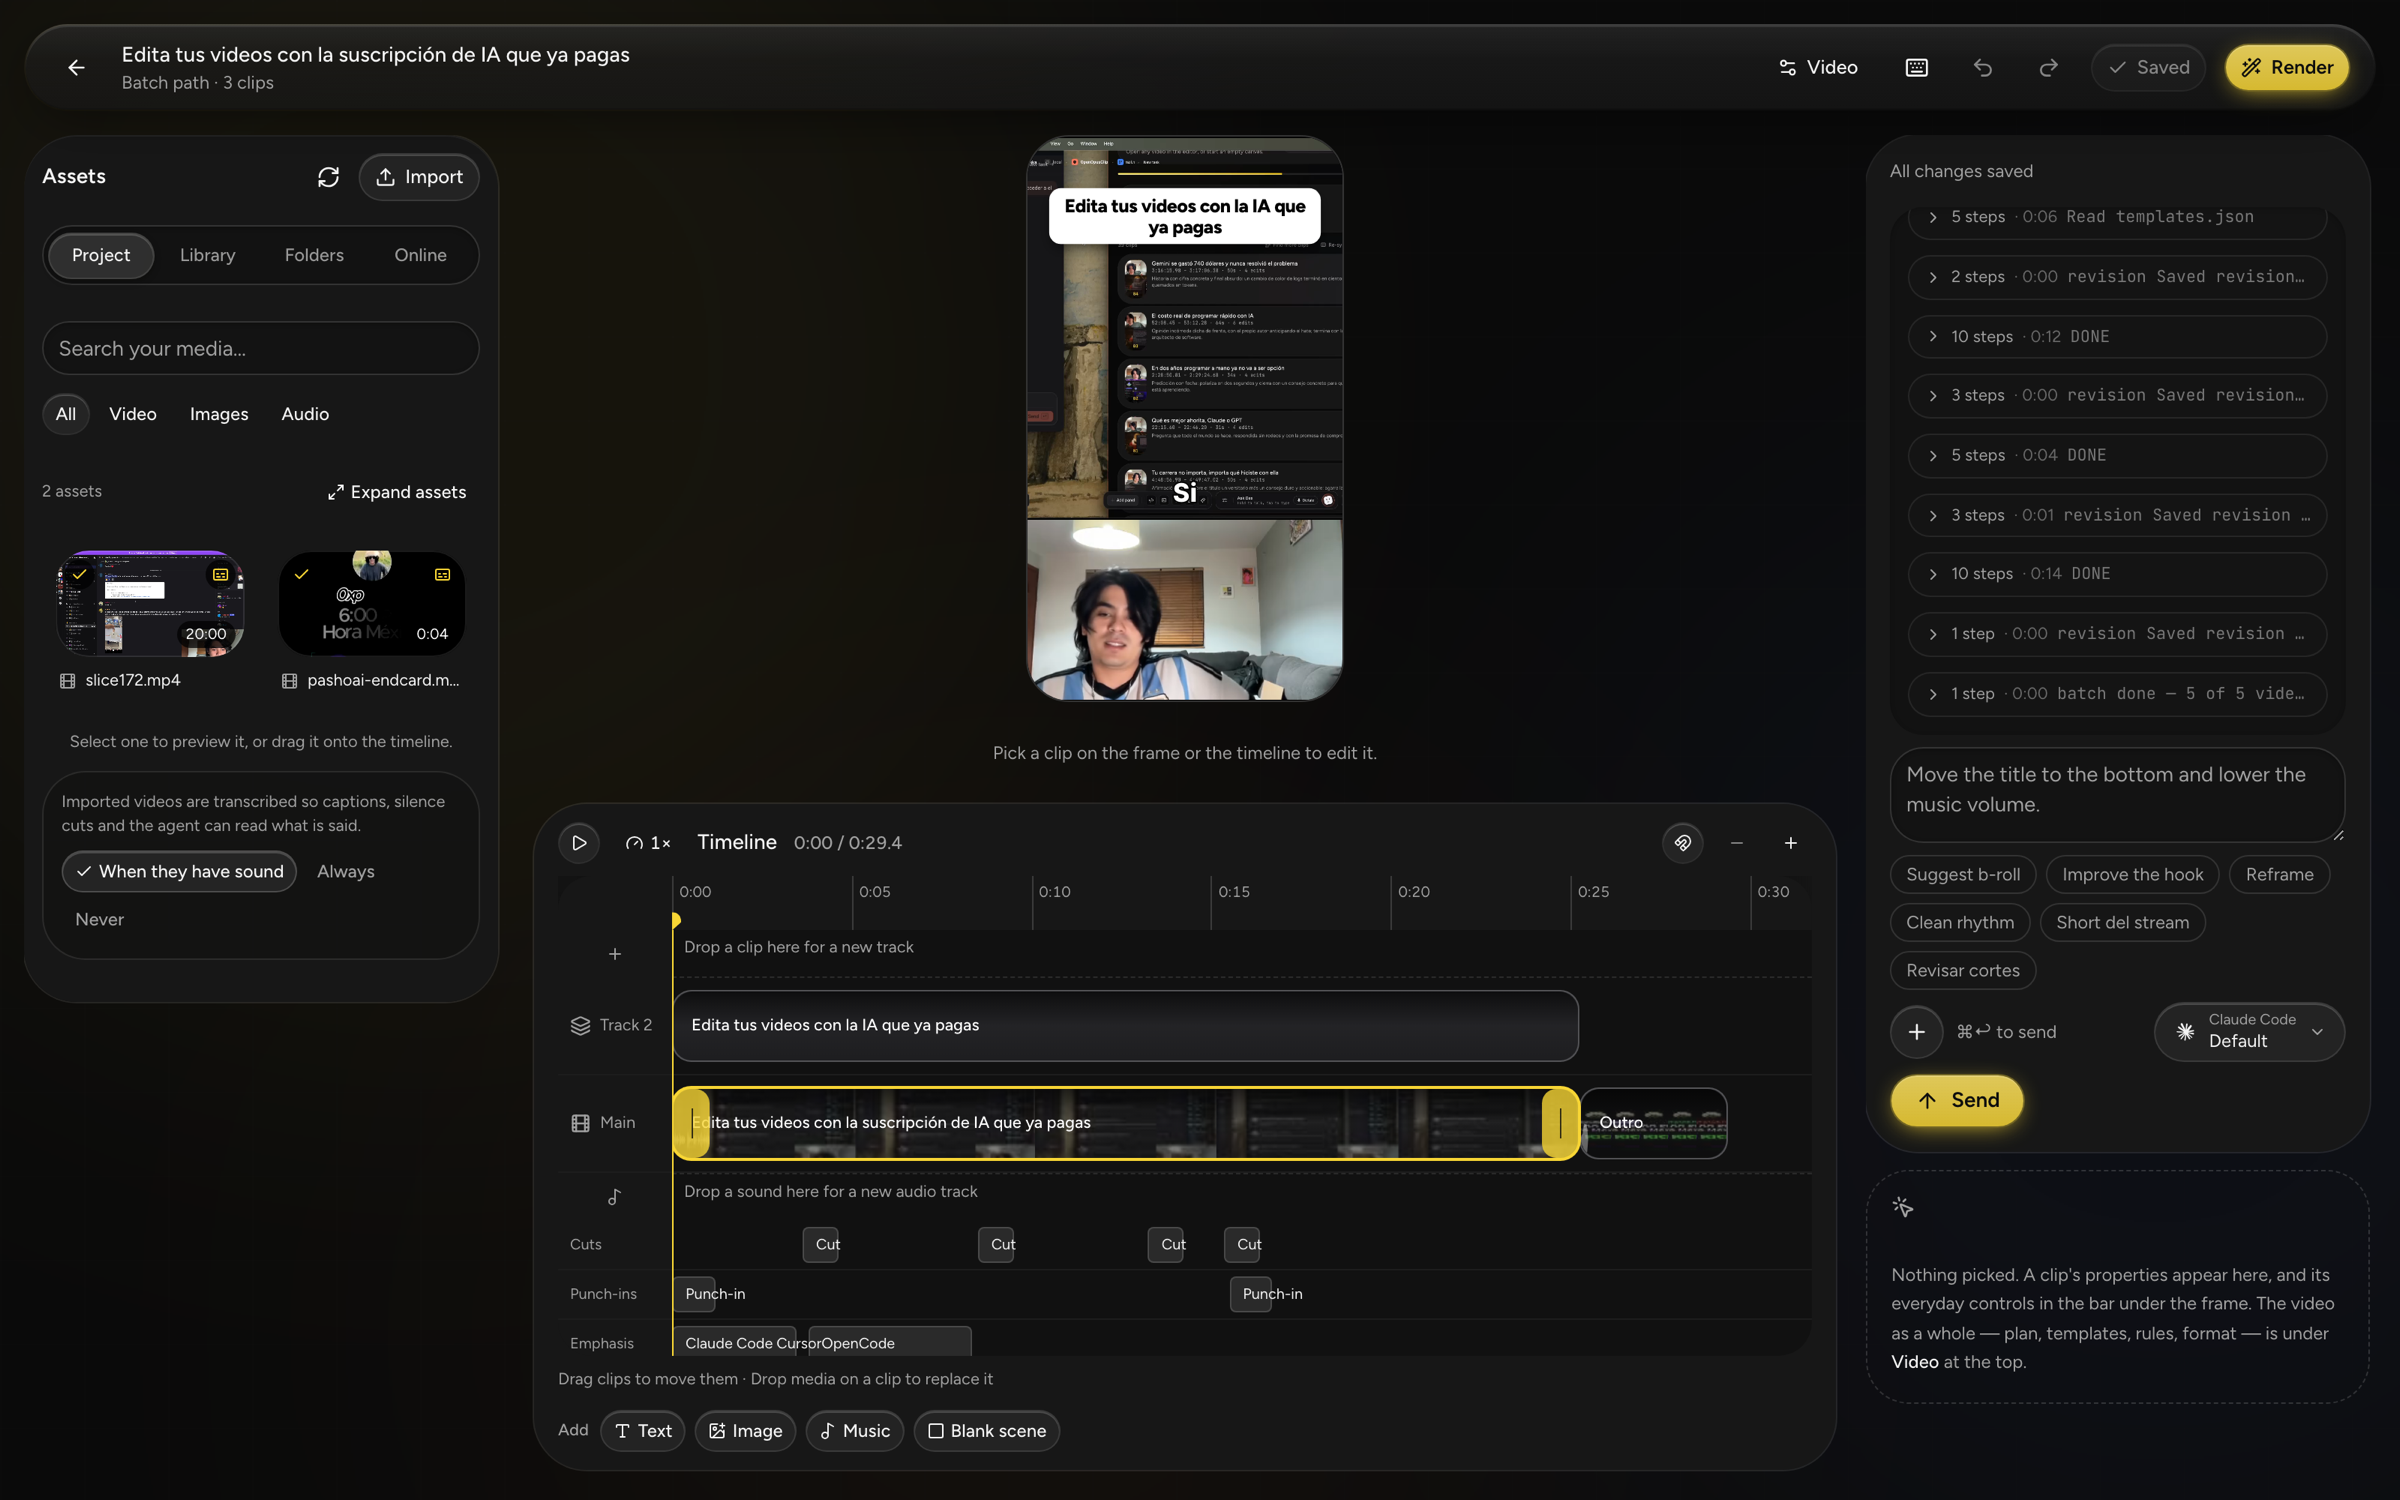Select the Always transcription option

click(345, 871)
